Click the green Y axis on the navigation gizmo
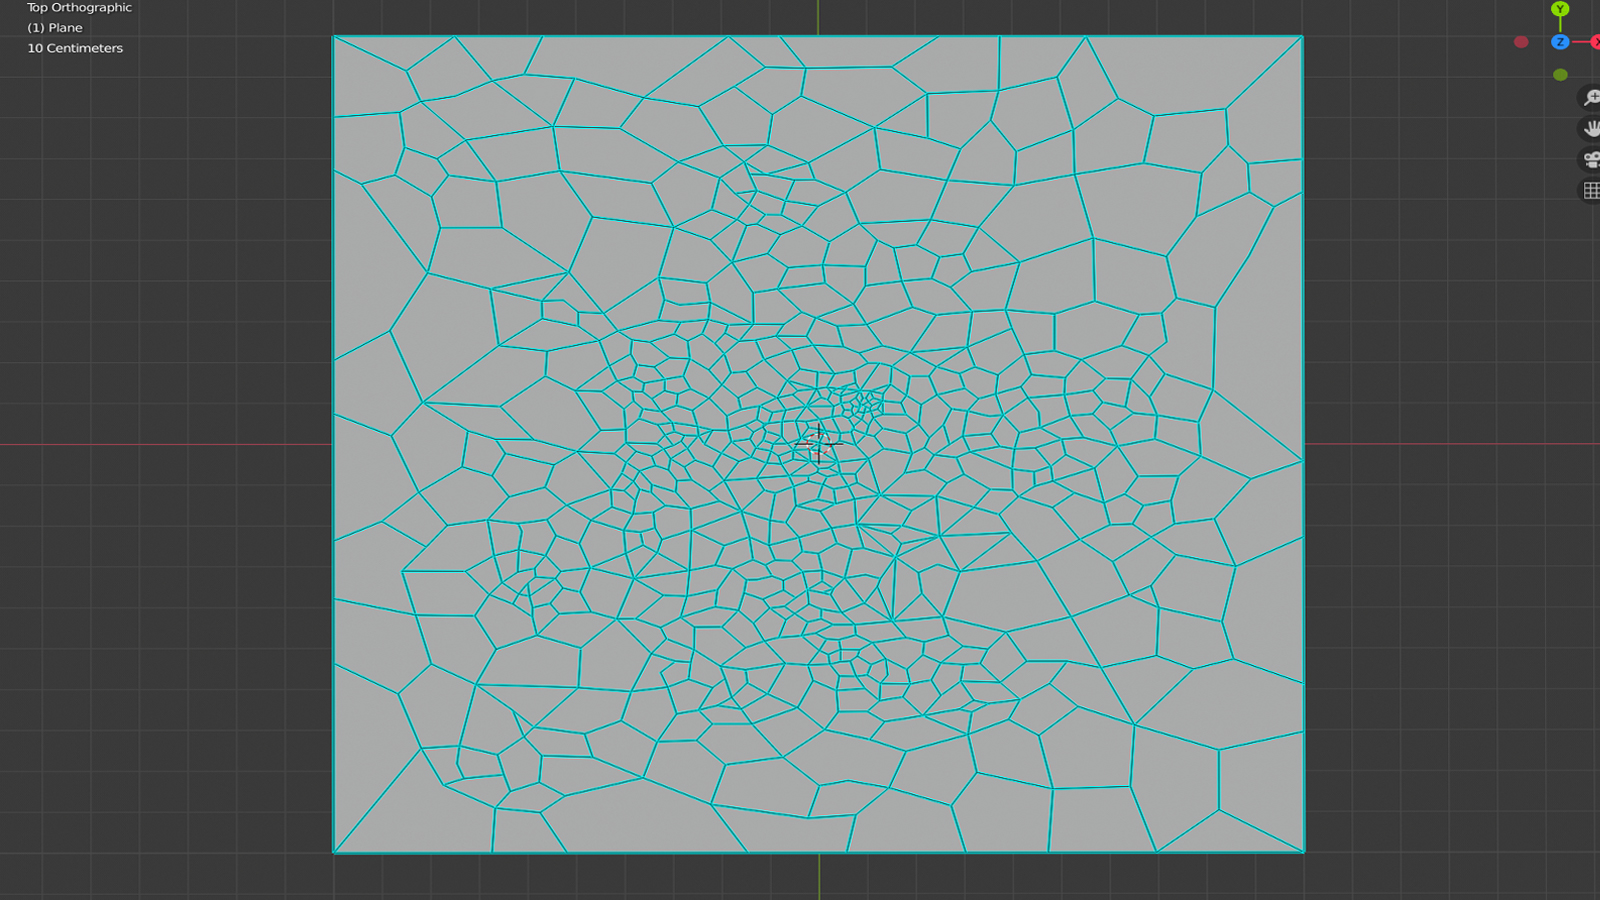Viewport: 1600px width, 900px height. coord(1560,9)
